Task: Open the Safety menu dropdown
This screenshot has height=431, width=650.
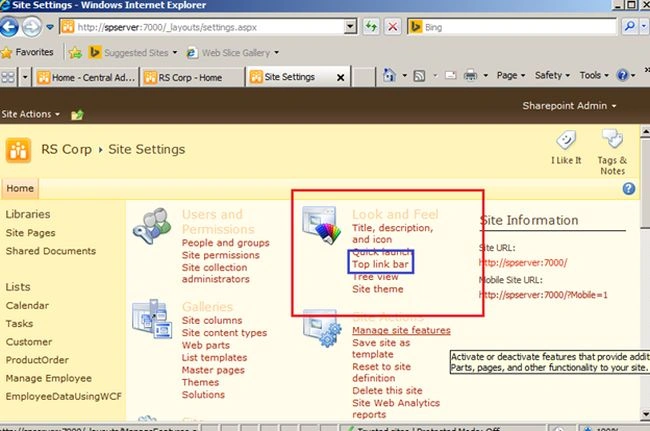Action: click(552, 75)
